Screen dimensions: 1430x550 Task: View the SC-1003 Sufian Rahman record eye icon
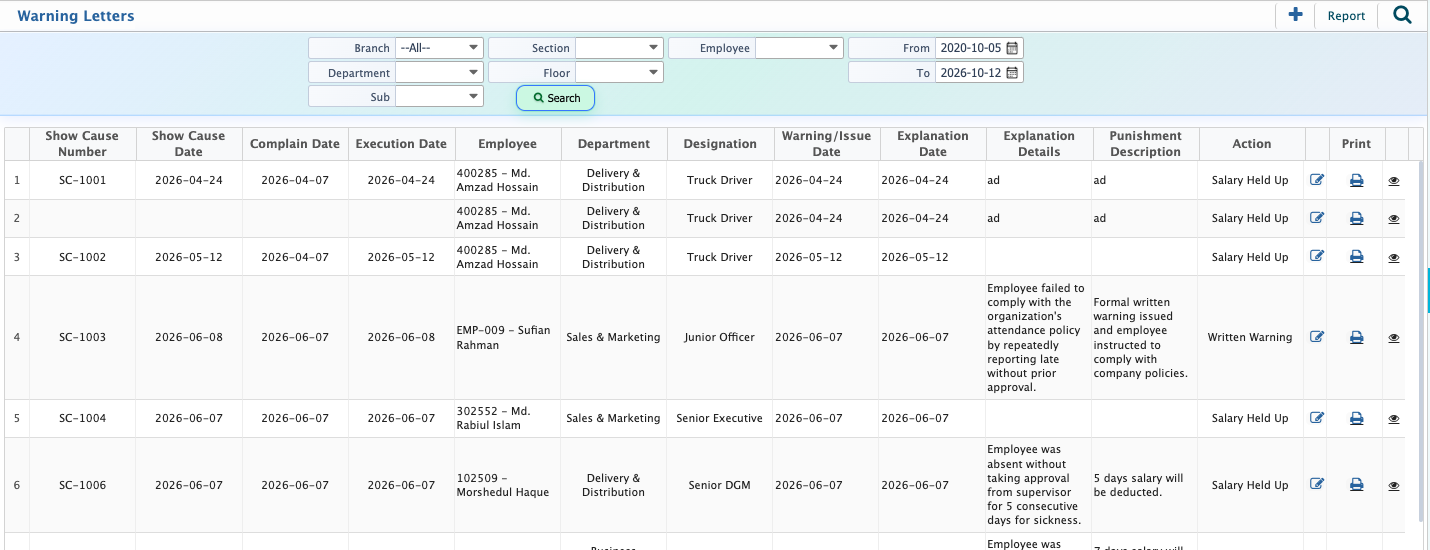(1394, 338)
